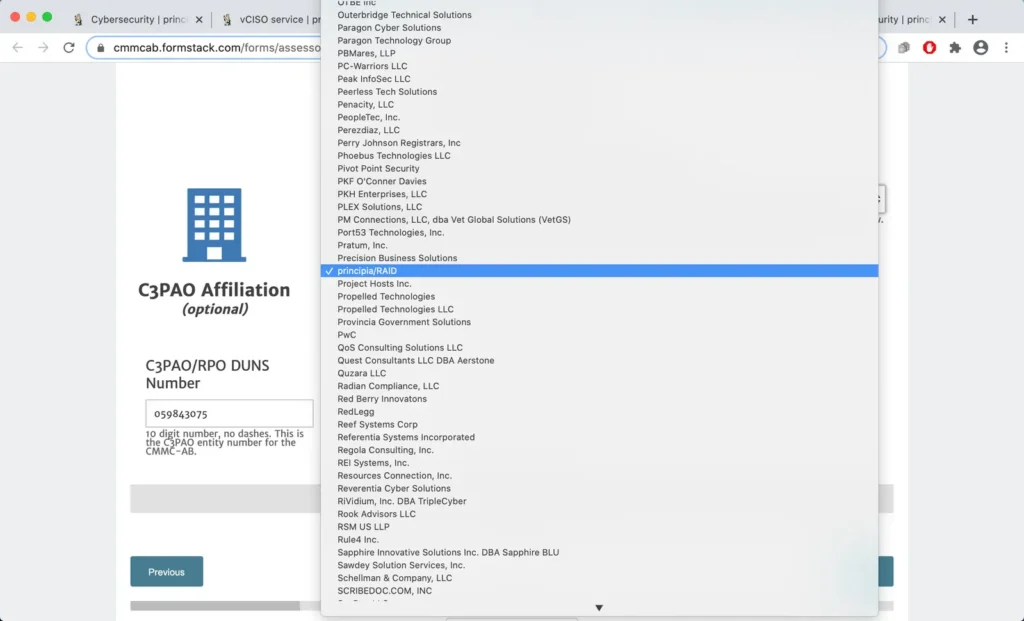This screenshot has width=1024, height=621.
Task: Select RSM US LLP option
Action: coord(599,527)
